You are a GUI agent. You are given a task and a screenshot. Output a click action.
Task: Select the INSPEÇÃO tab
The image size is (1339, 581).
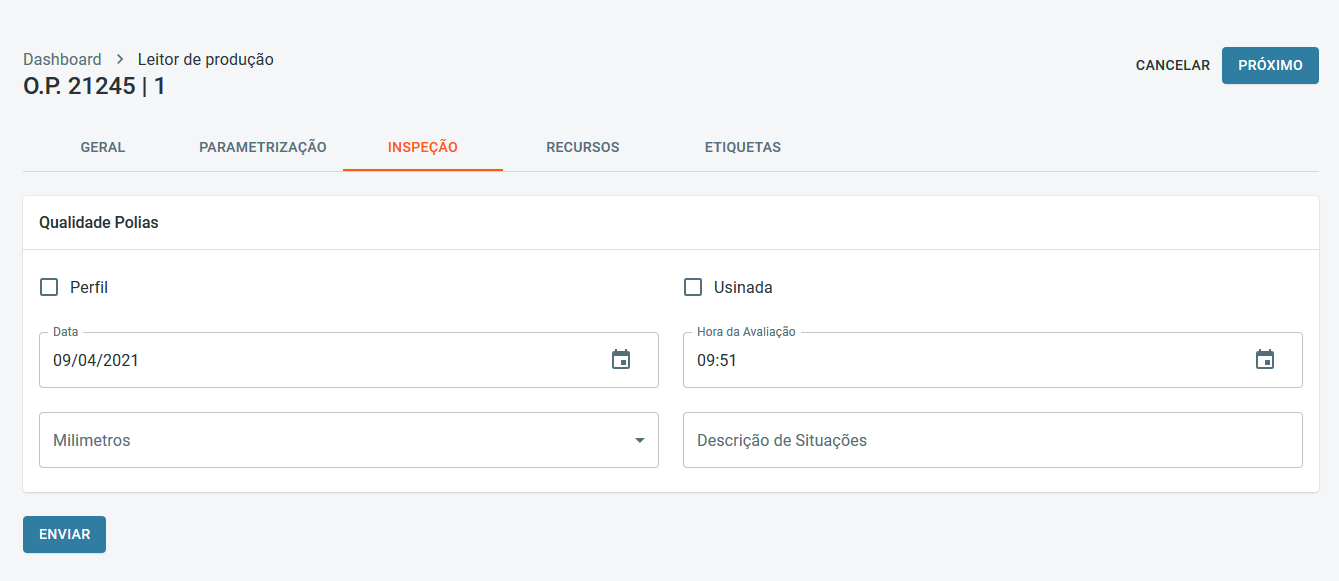[x=423, y=147]
